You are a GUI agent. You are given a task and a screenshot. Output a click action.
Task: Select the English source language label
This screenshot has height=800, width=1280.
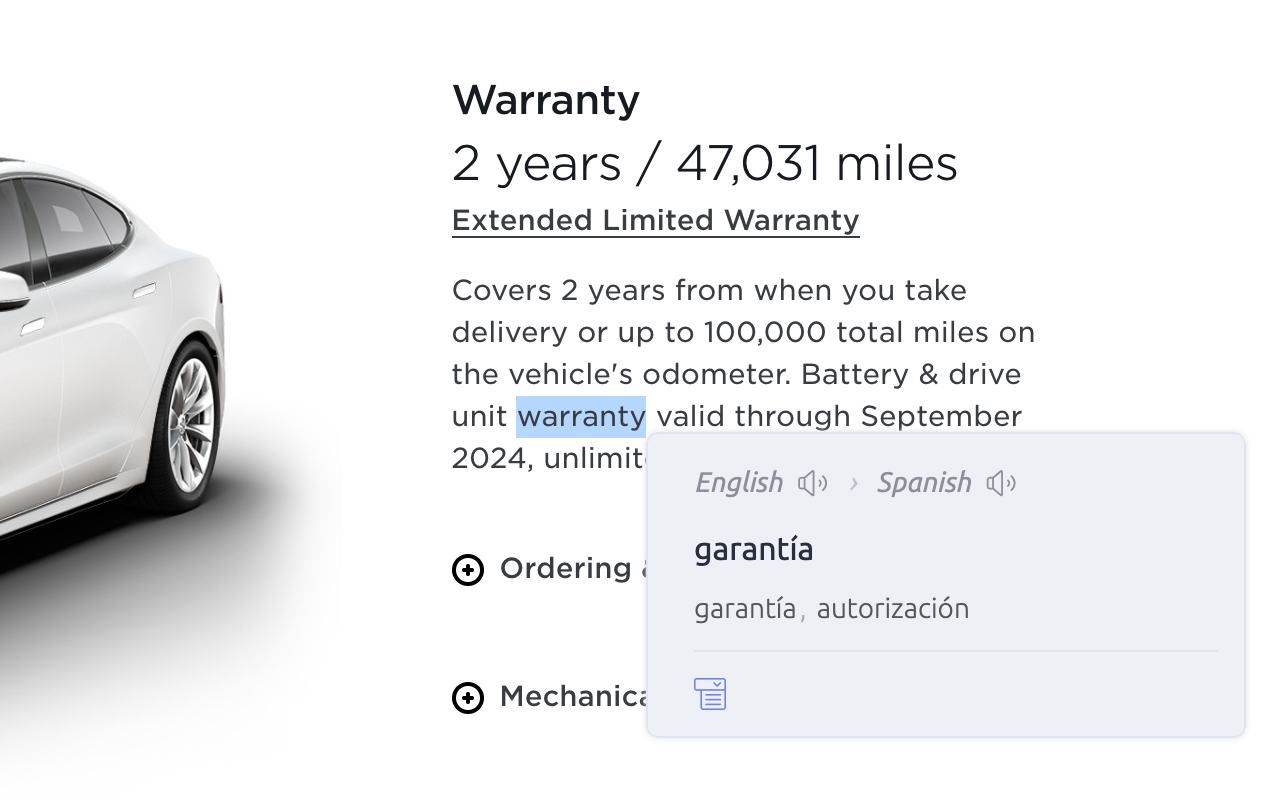click(x=739, y=483)
